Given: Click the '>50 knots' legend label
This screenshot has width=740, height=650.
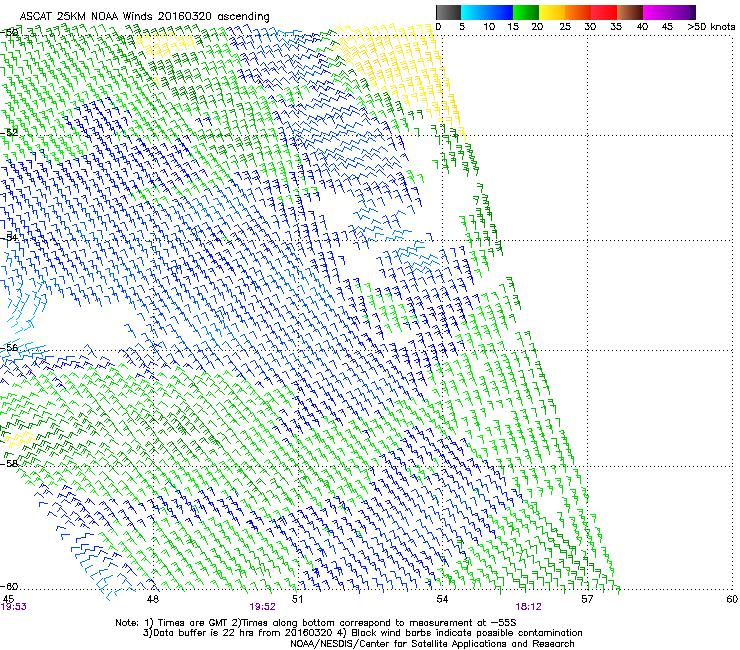Looking at the screenshot, I should [x=711, y=26].
